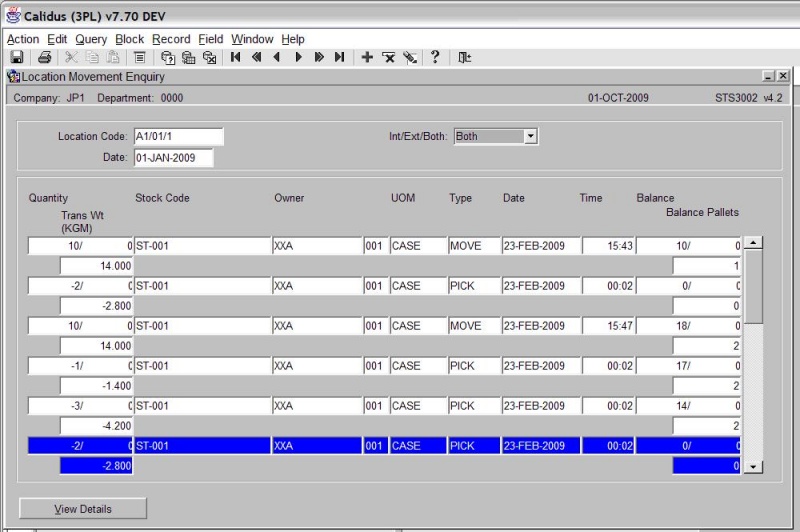Open the Action menu
This screenshot has height=532, width=800.
[x=23, y=39]
